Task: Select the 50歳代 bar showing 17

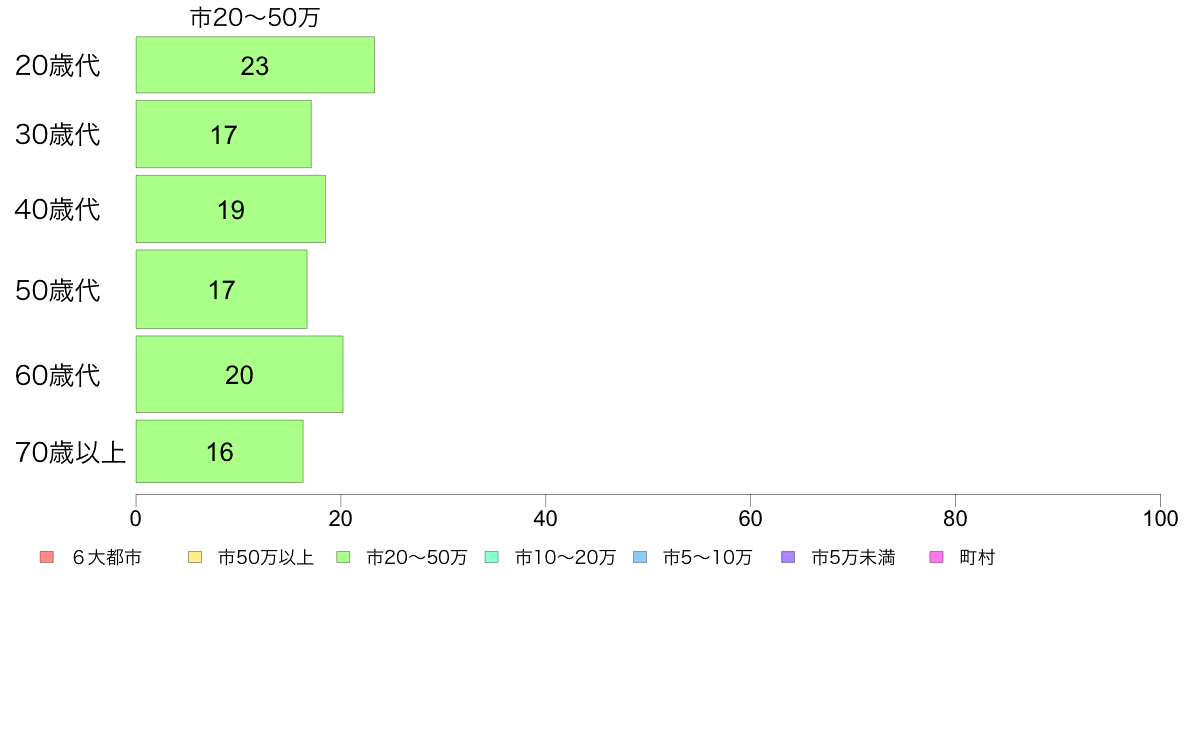Action: pyautogui.click(x=221, y=290)
